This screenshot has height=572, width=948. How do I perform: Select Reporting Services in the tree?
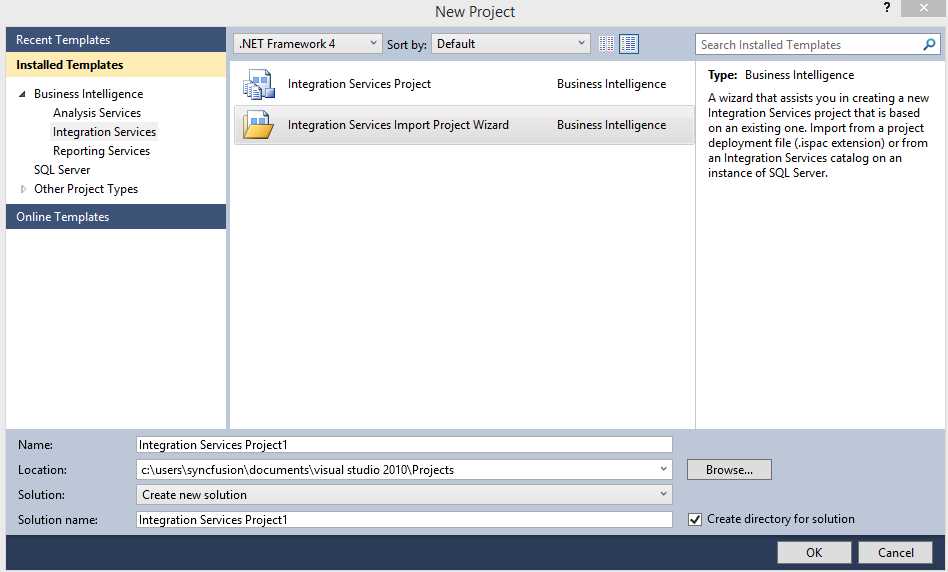point(101,151)
